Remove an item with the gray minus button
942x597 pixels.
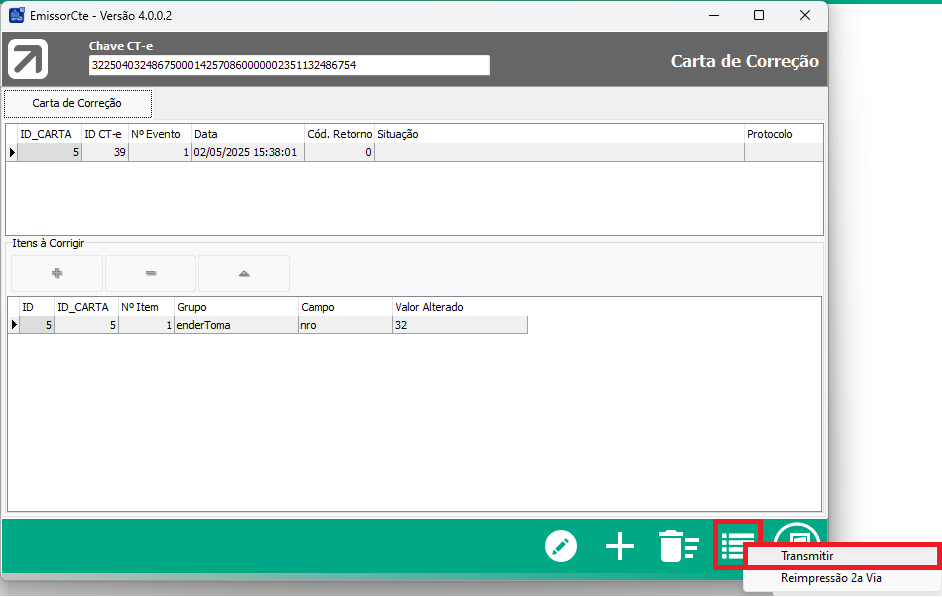pyautogui.click(x=151, y=273)
